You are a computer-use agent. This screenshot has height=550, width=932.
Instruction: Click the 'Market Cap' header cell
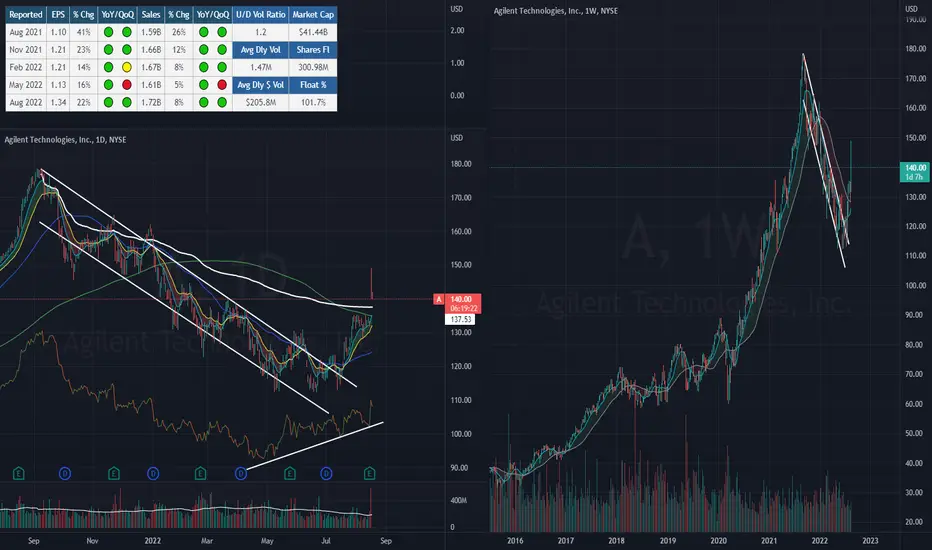(313, 14)
